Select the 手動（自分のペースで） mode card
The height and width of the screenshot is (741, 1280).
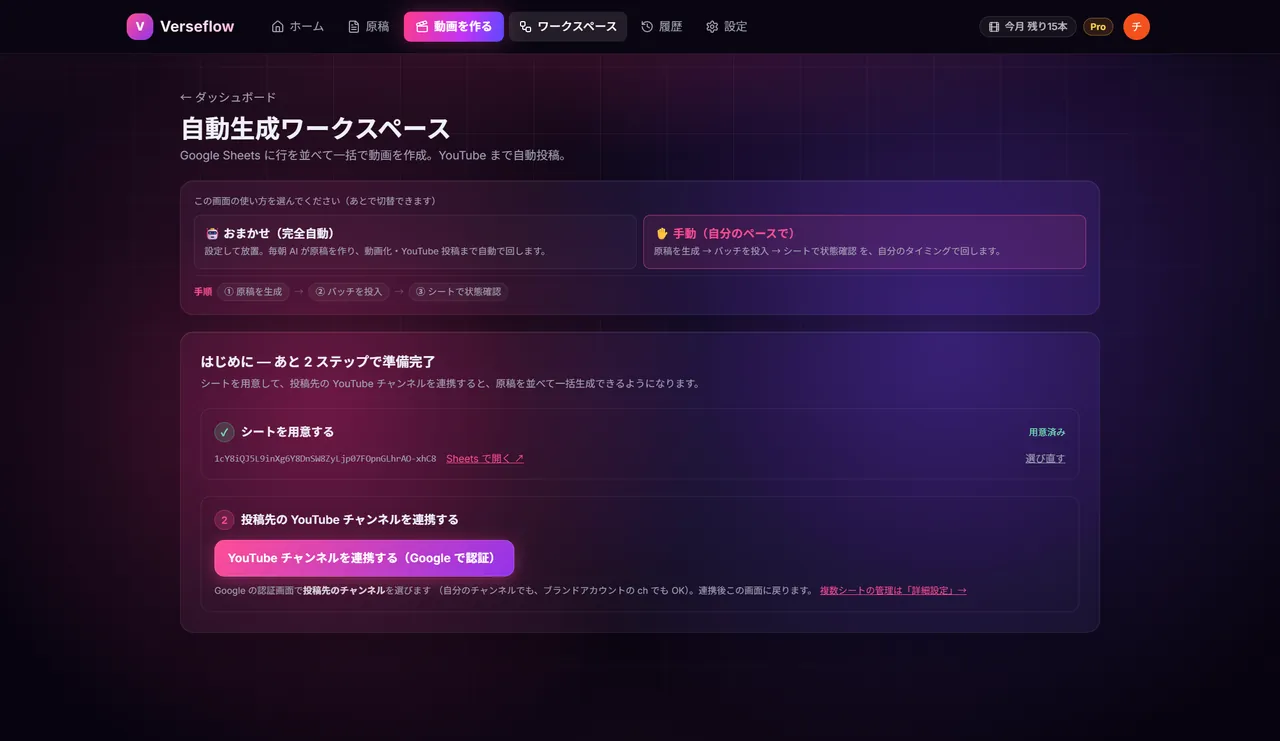[864, 242]
